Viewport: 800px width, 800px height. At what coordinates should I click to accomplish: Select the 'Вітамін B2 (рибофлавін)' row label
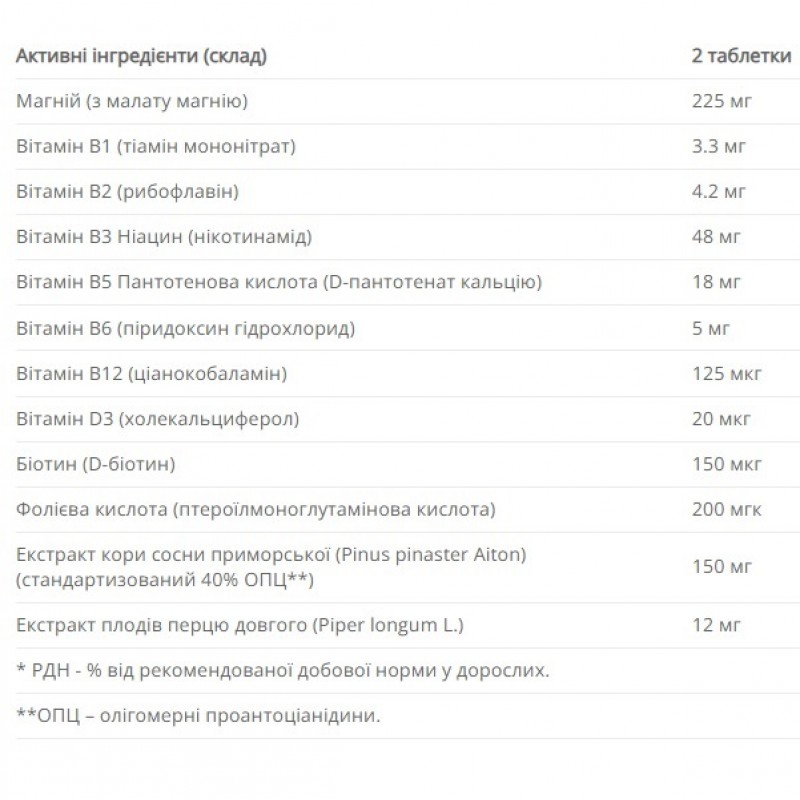point(128,192)
